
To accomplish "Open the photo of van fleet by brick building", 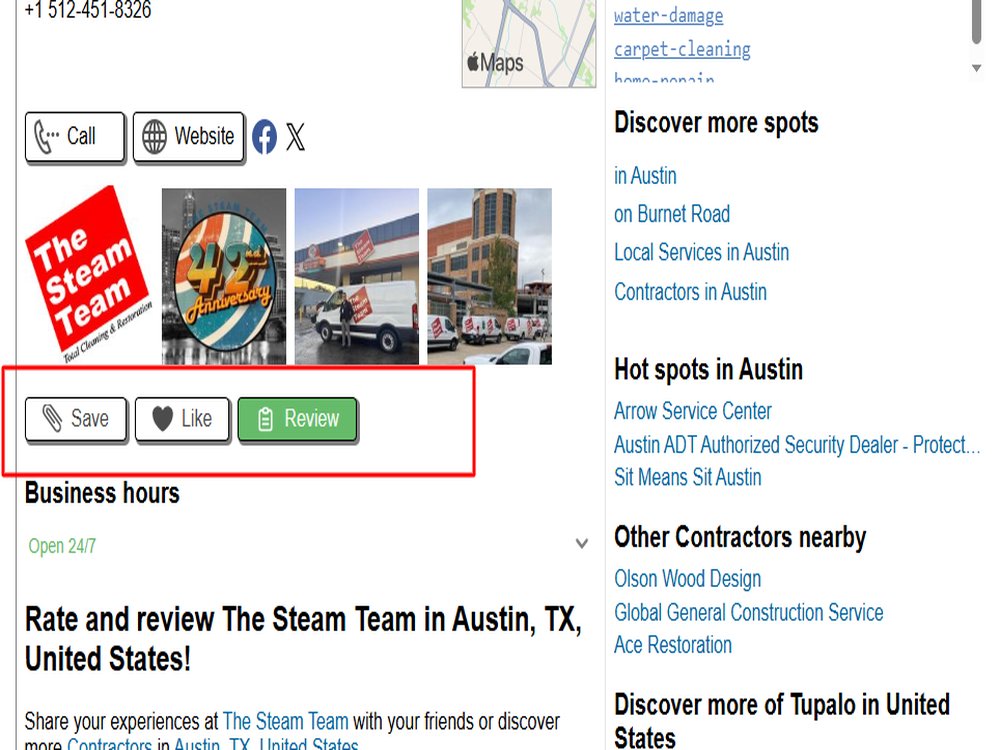I will click(x=489, y=276).
